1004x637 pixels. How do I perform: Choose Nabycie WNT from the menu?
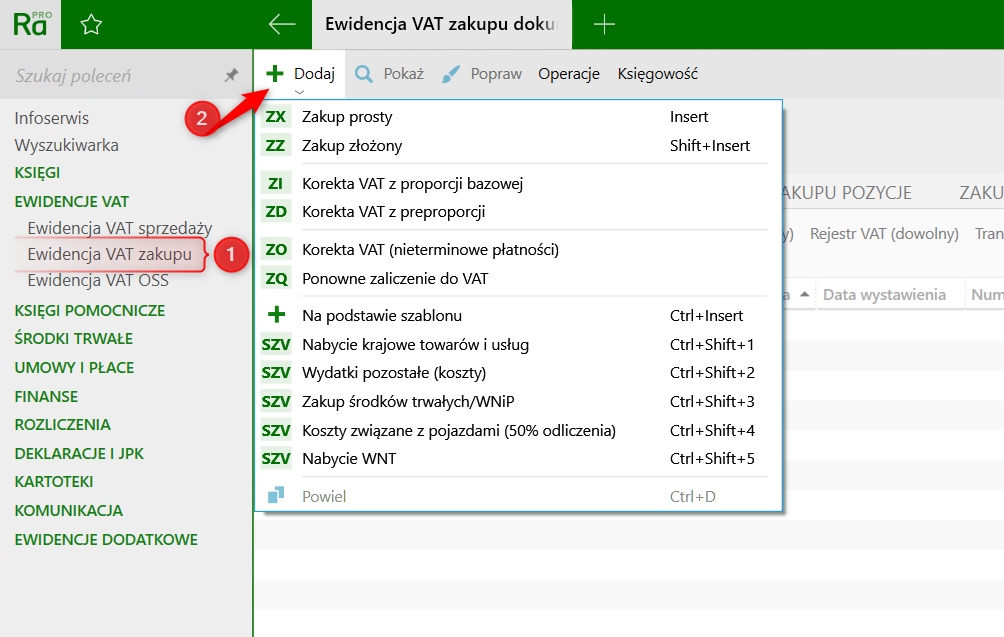347,459
